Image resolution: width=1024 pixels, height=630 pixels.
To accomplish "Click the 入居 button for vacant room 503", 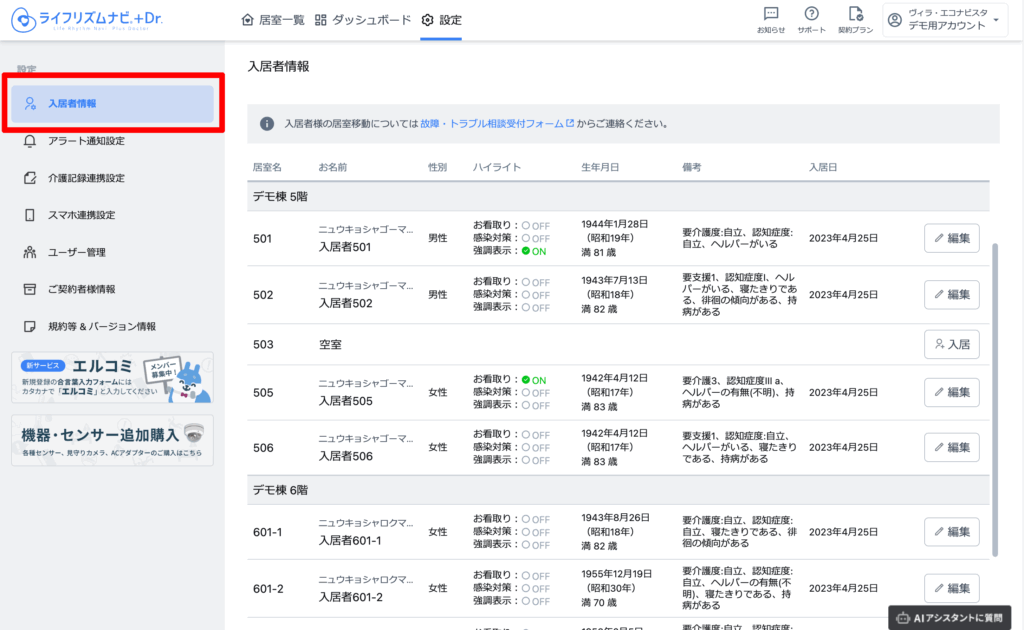I will click(x=951, y=344).
